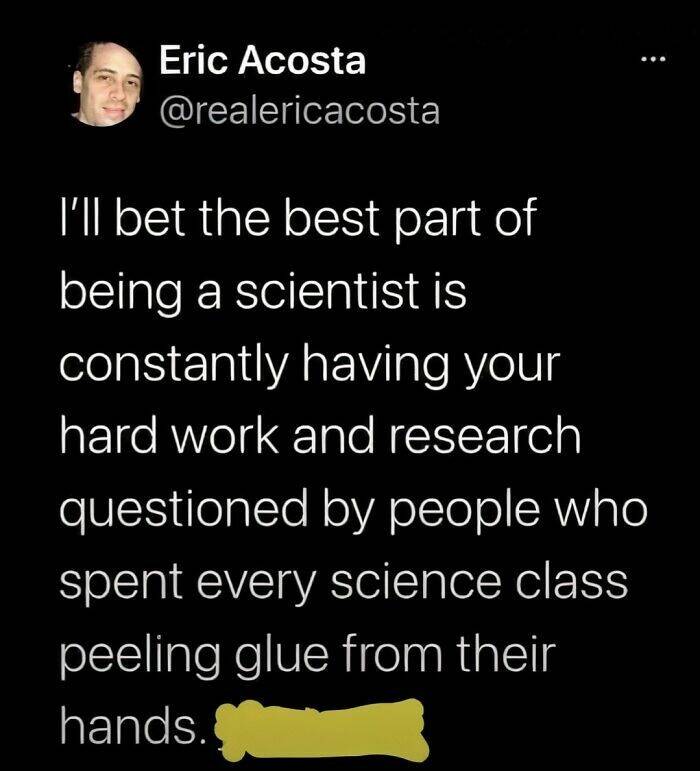Tap the line "hard work and research"
Screen dimensions: 700x771
tap(320, 434)
